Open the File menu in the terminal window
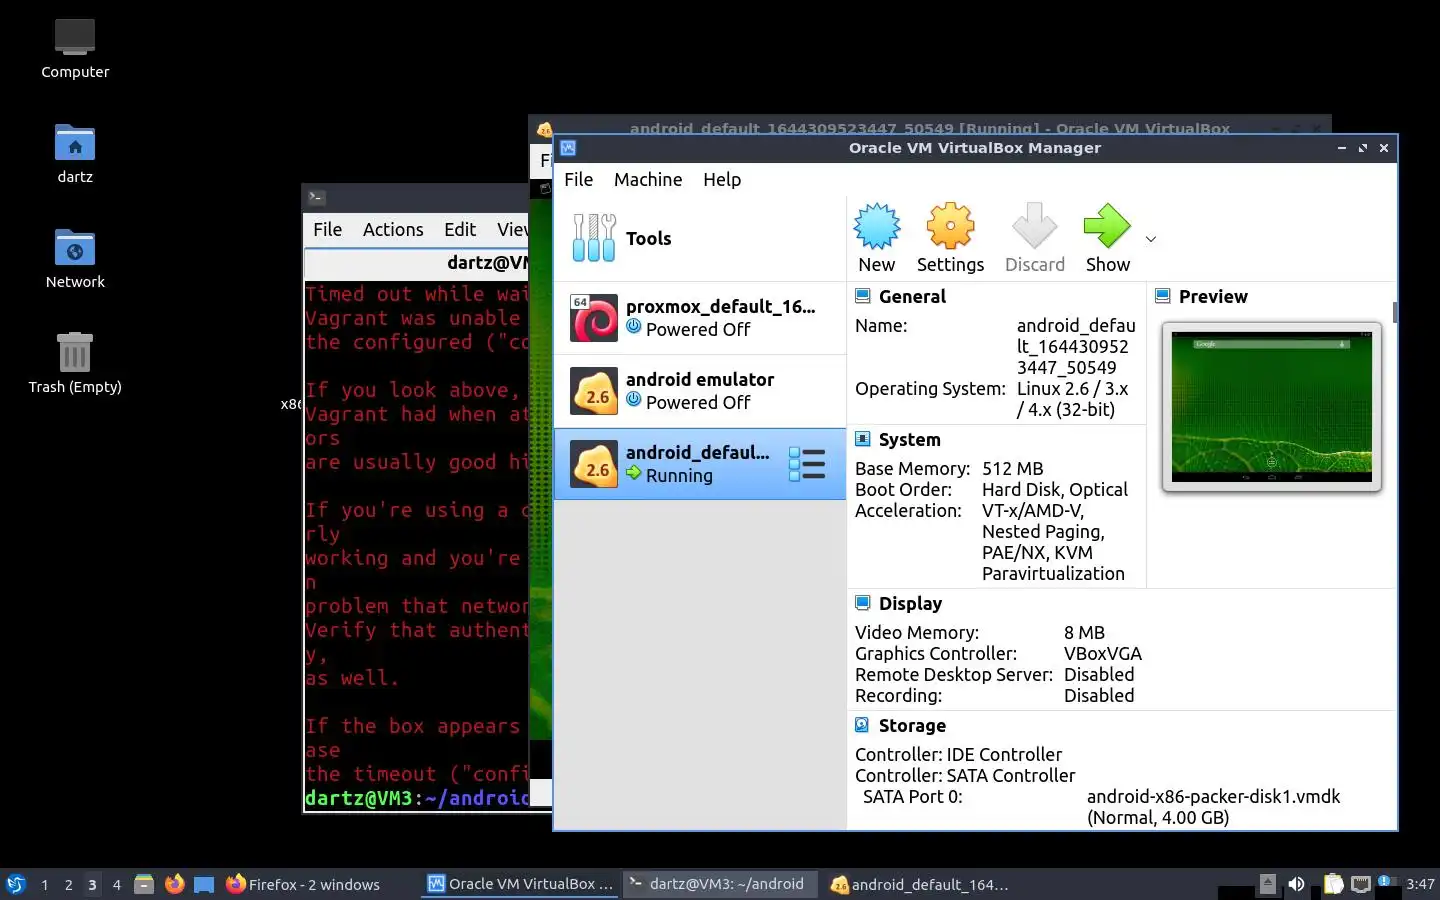Screen dimensions: 1440x900 327,230
